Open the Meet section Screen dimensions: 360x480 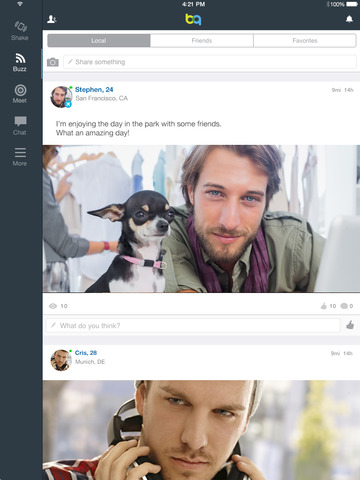20,94
